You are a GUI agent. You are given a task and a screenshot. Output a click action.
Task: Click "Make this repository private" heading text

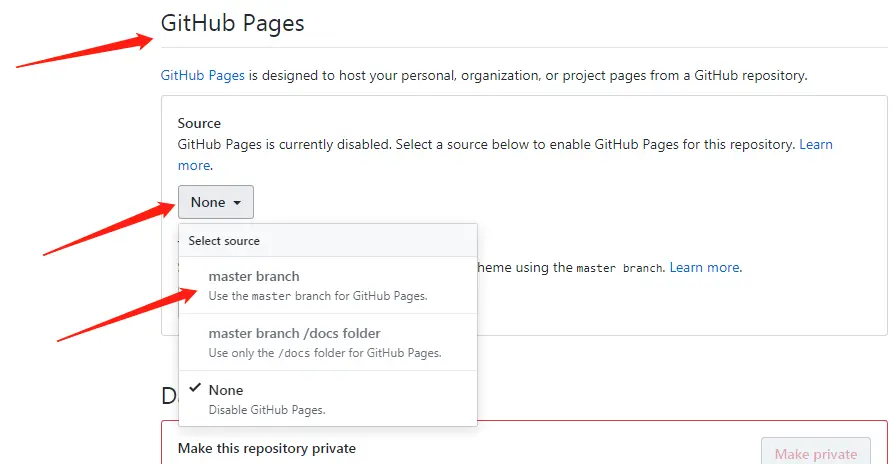click(x=266, y=448)
